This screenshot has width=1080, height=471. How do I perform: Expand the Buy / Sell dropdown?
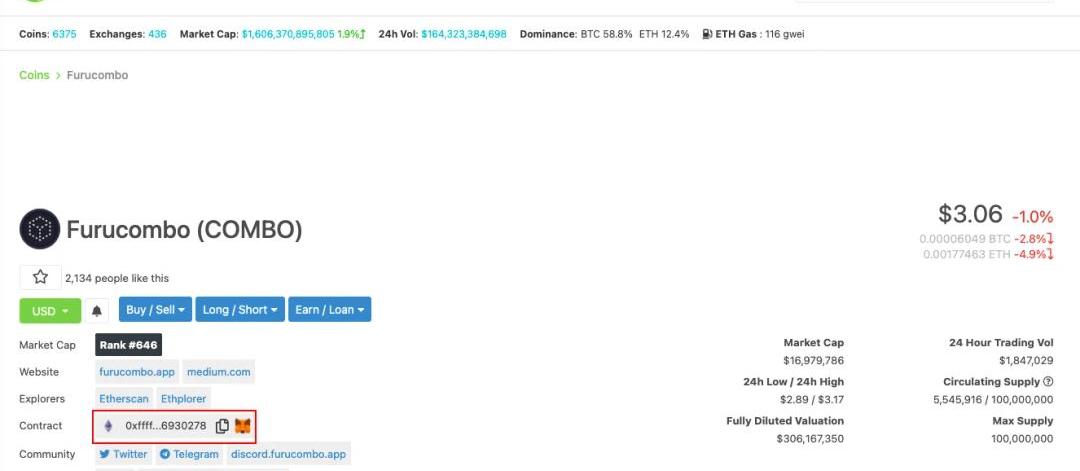[155, 310]
